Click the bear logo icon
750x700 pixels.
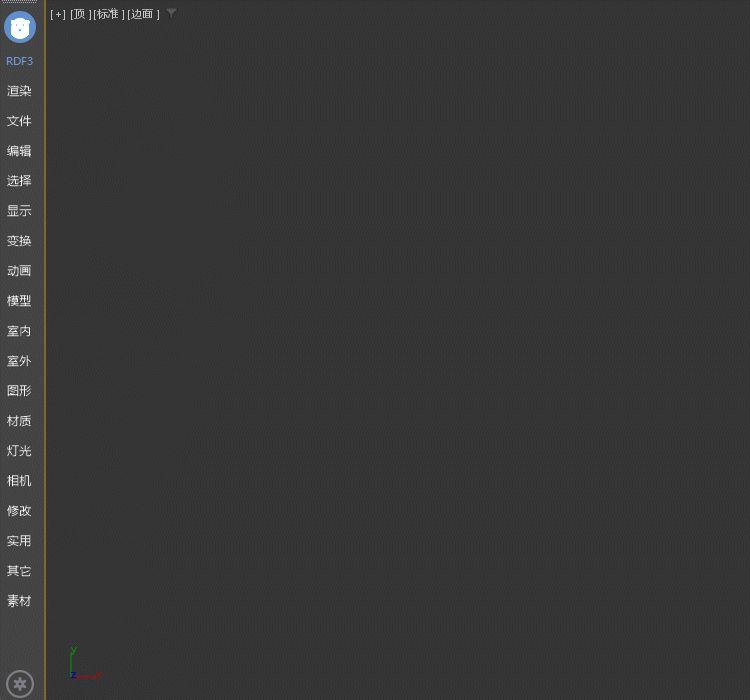tap(20, 27)
